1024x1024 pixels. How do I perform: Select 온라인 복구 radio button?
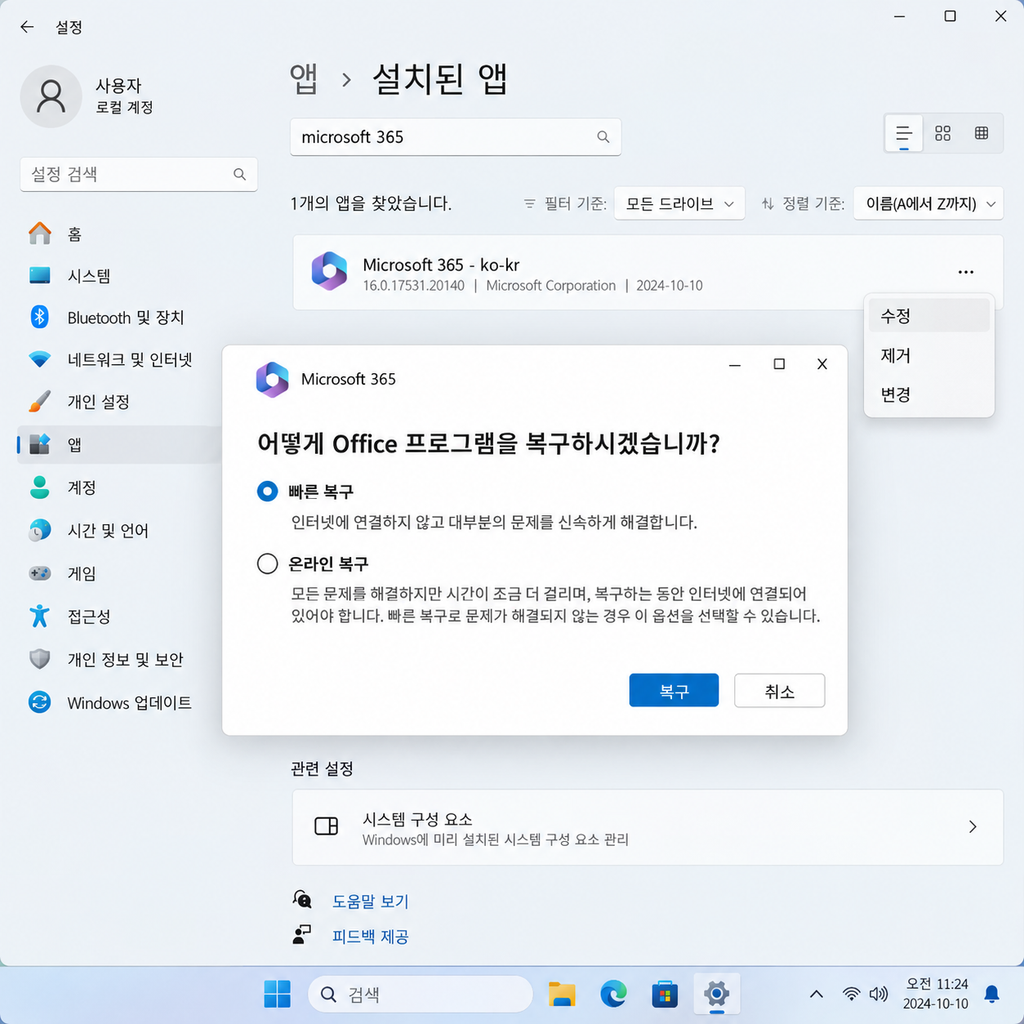point(267,563)
